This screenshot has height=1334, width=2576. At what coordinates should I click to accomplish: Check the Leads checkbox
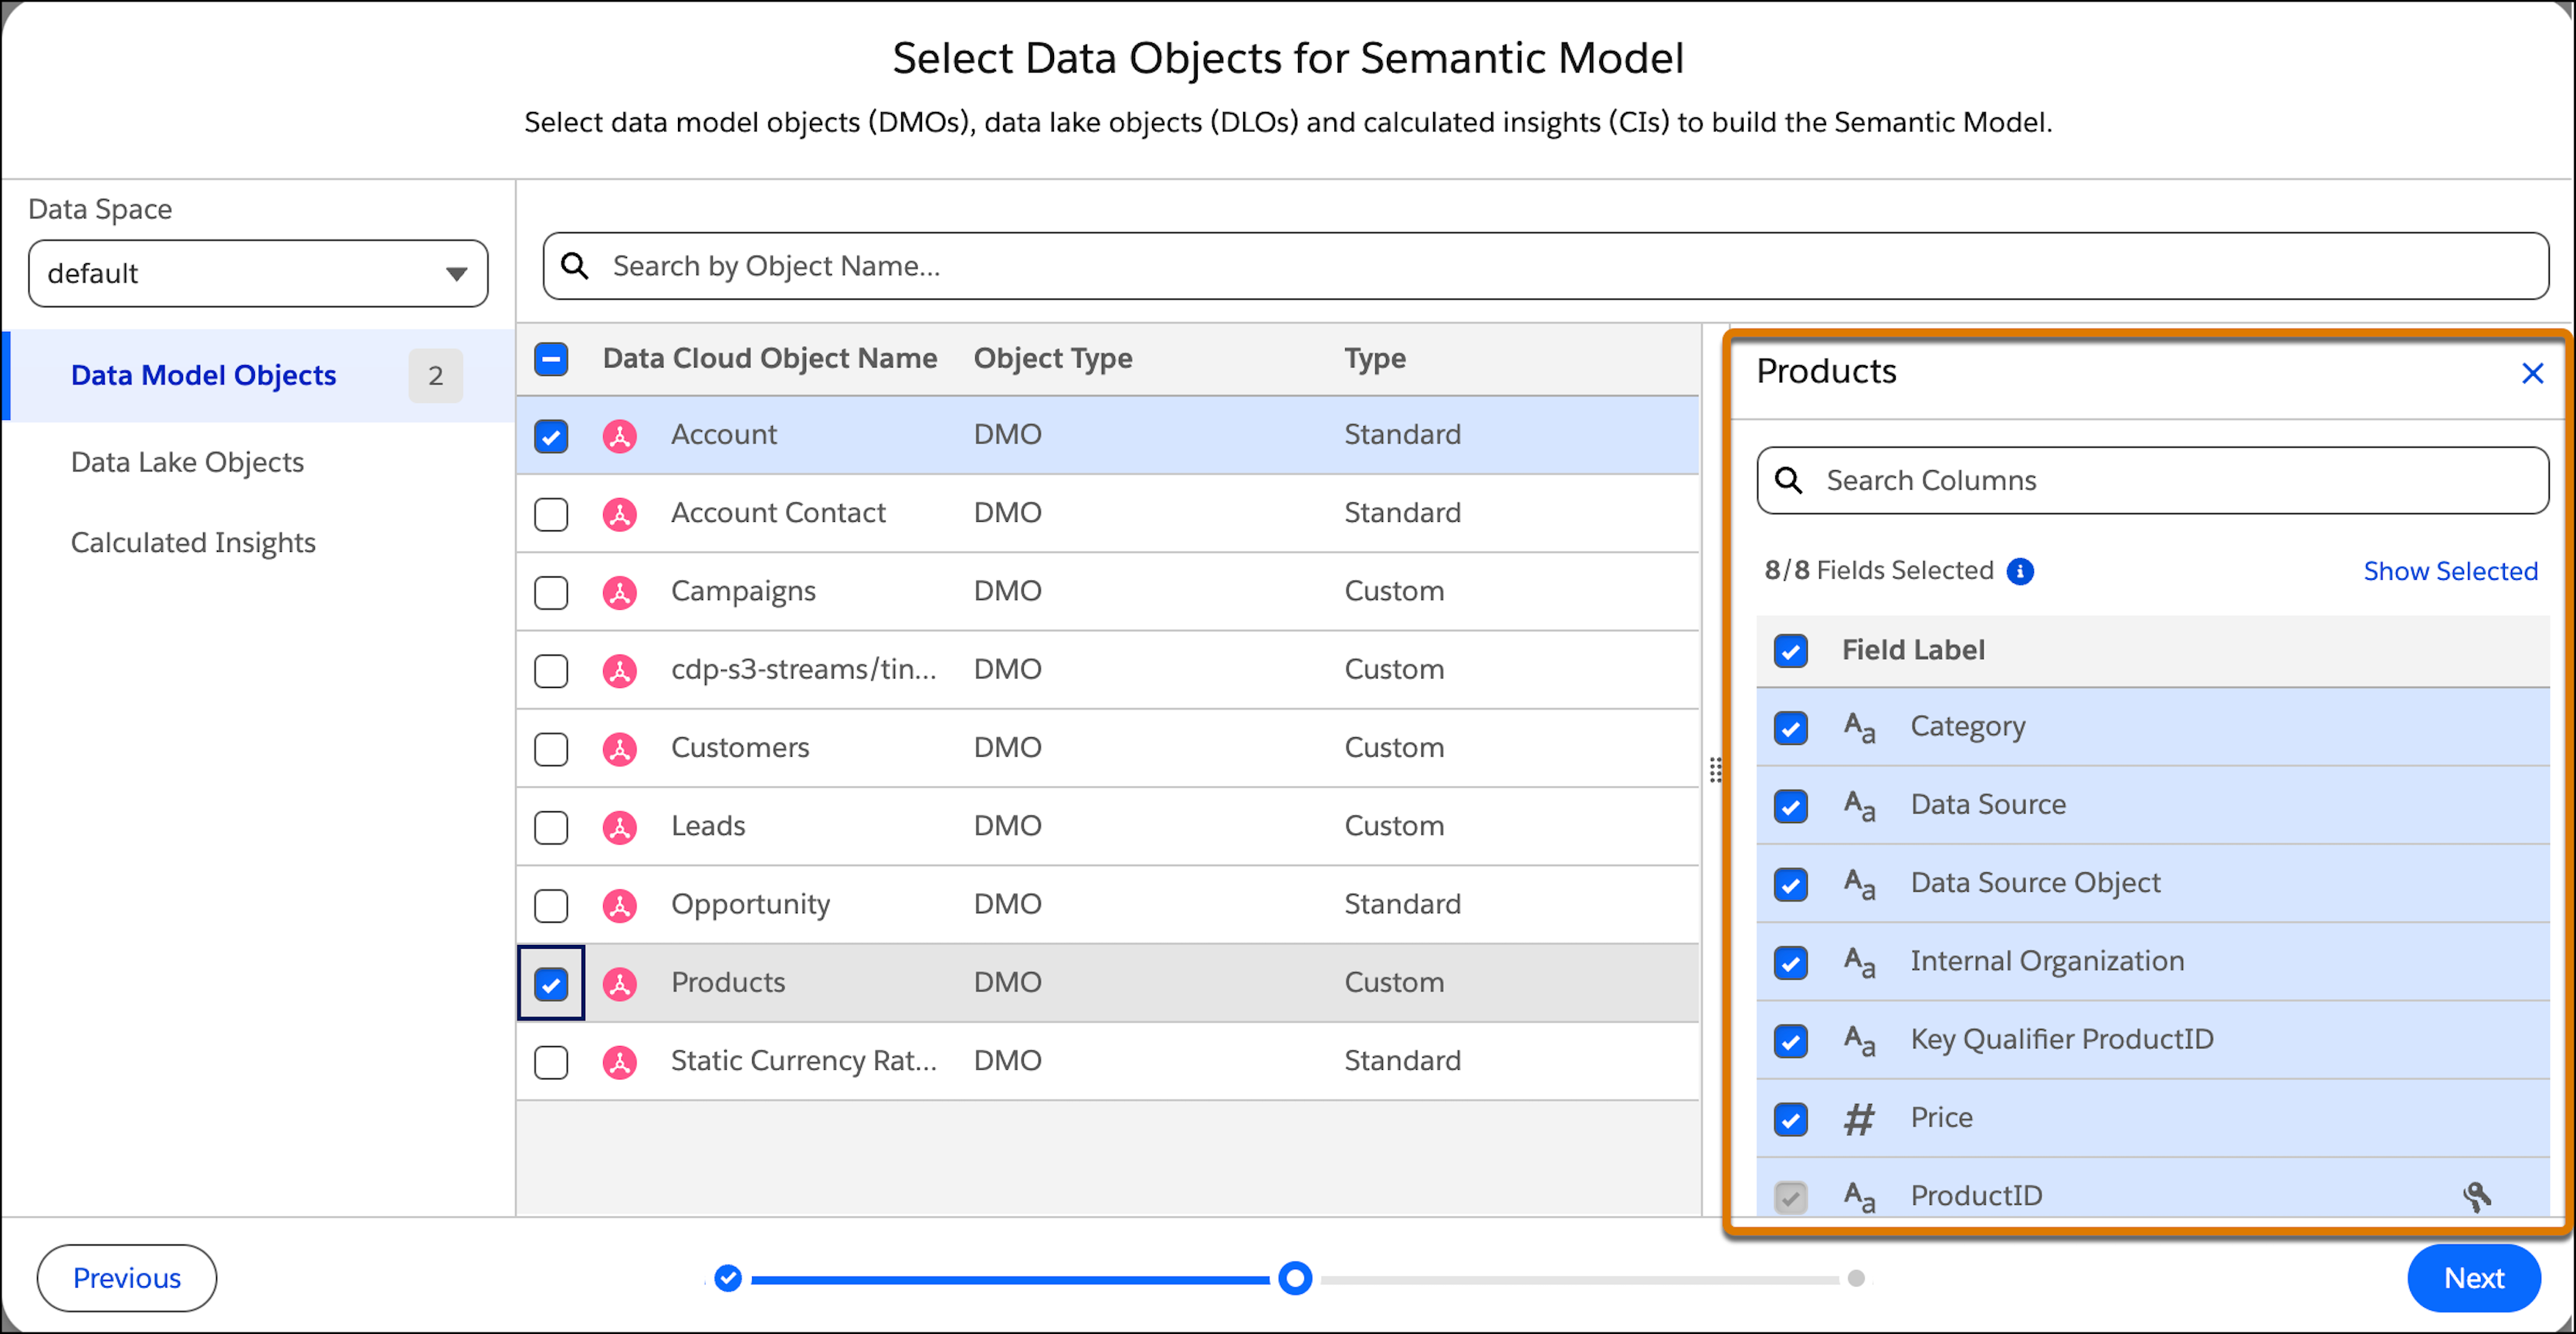coord(551,827)
